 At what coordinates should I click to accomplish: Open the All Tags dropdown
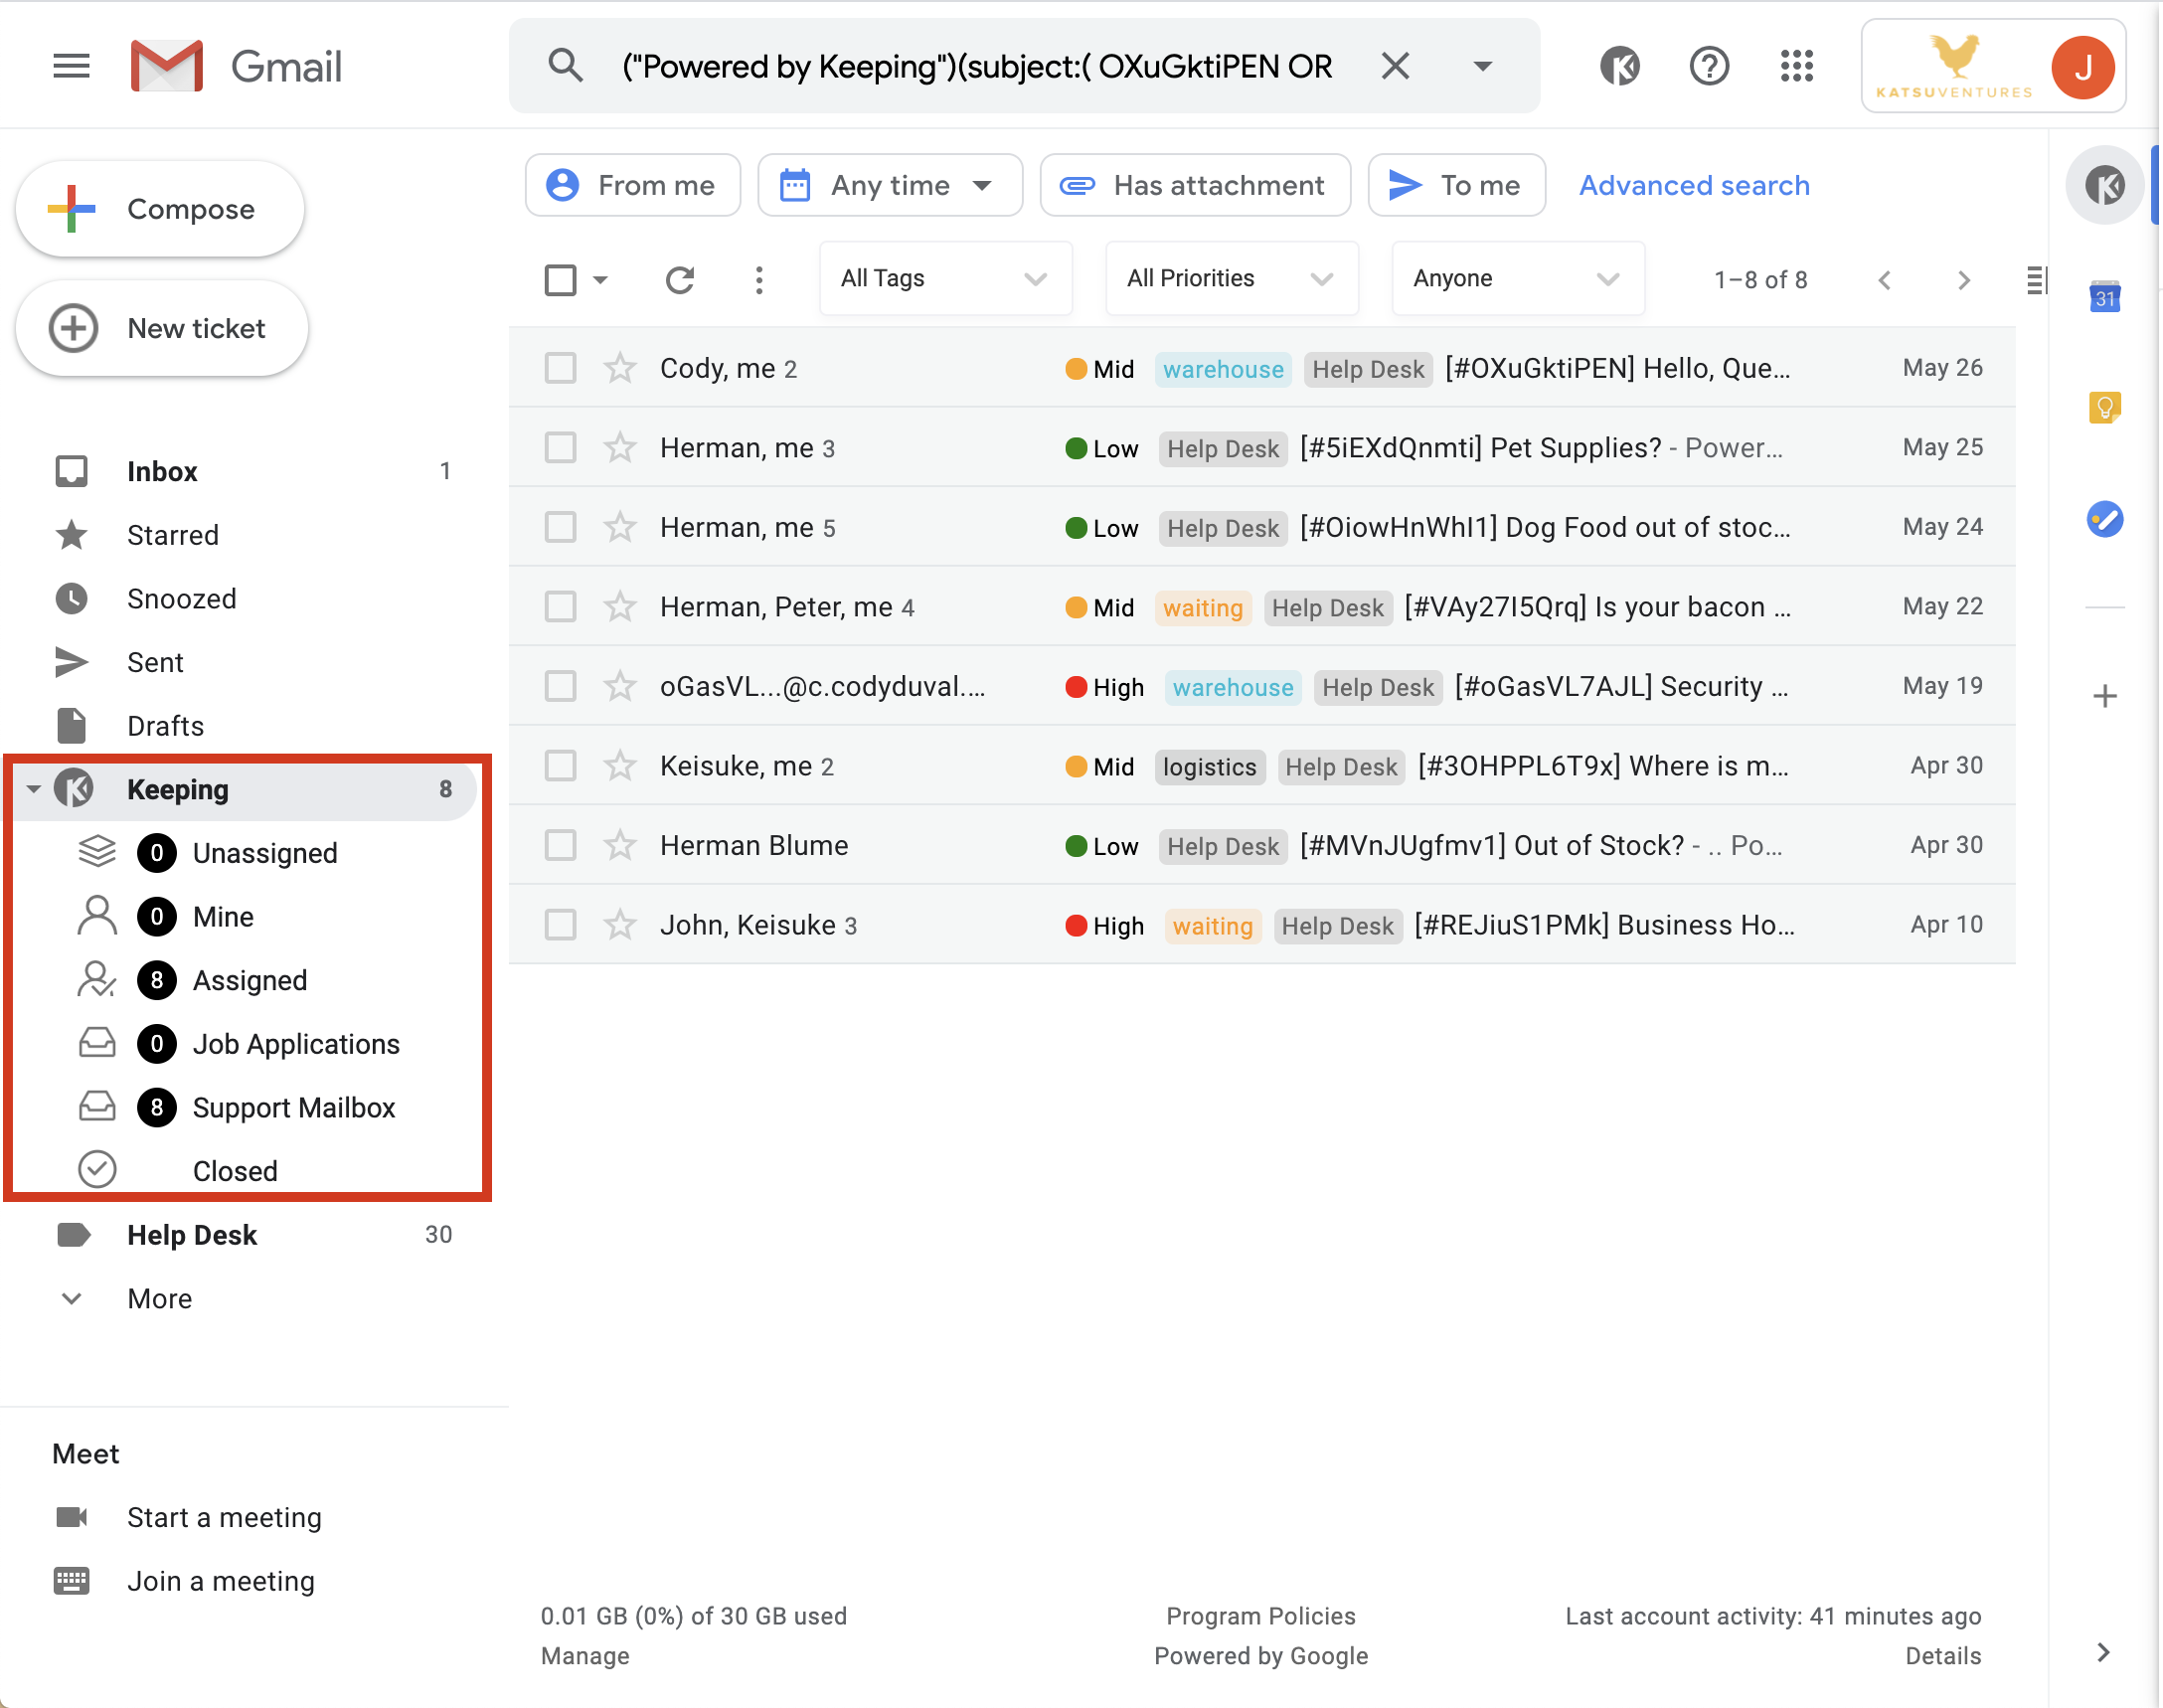point(945,279)
